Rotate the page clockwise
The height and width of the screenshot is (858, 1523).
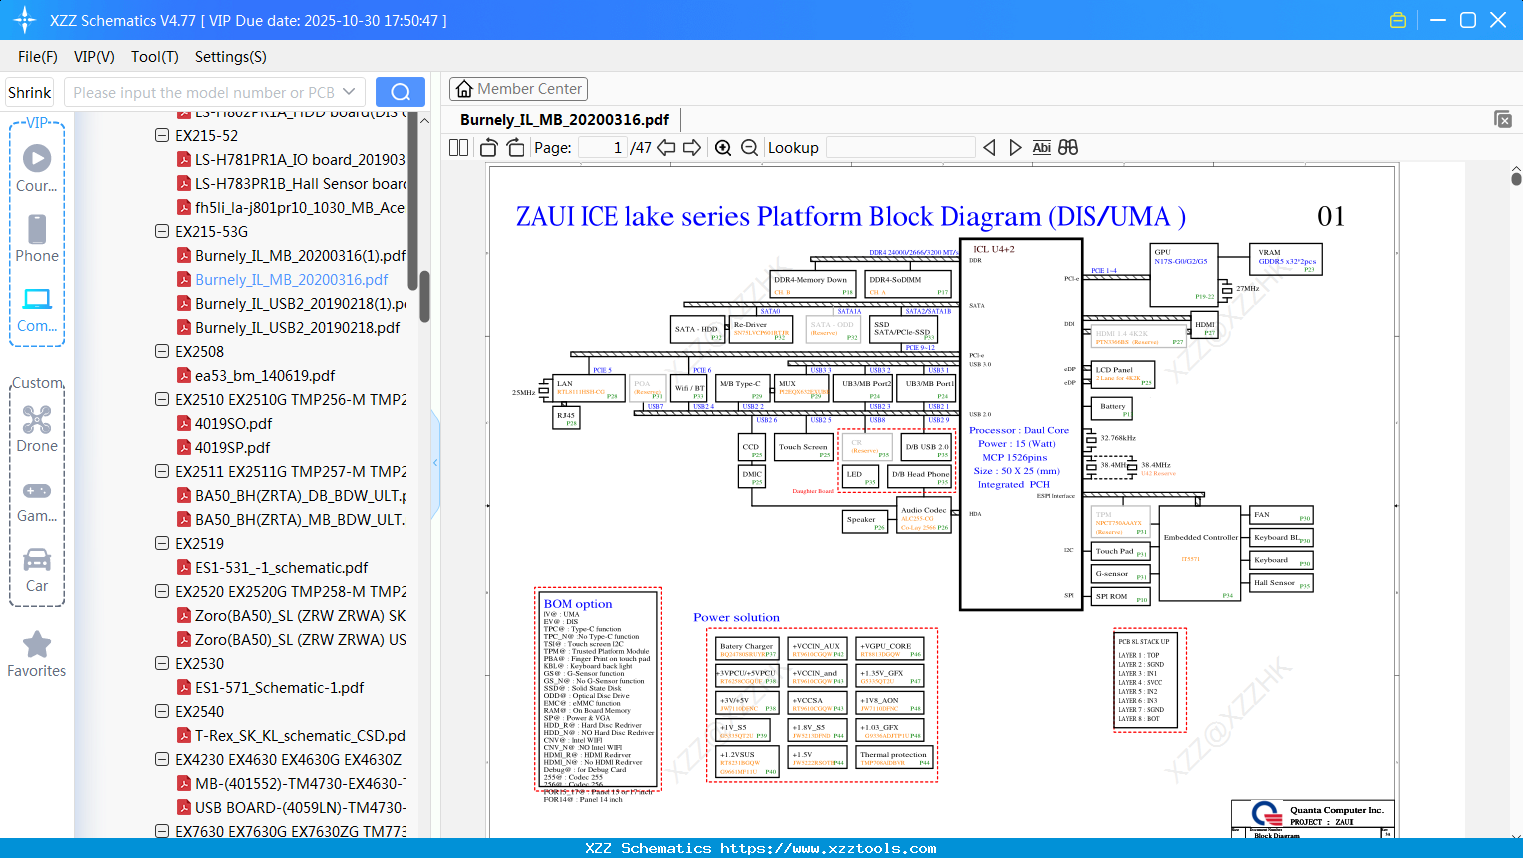[x=515, y=148]
